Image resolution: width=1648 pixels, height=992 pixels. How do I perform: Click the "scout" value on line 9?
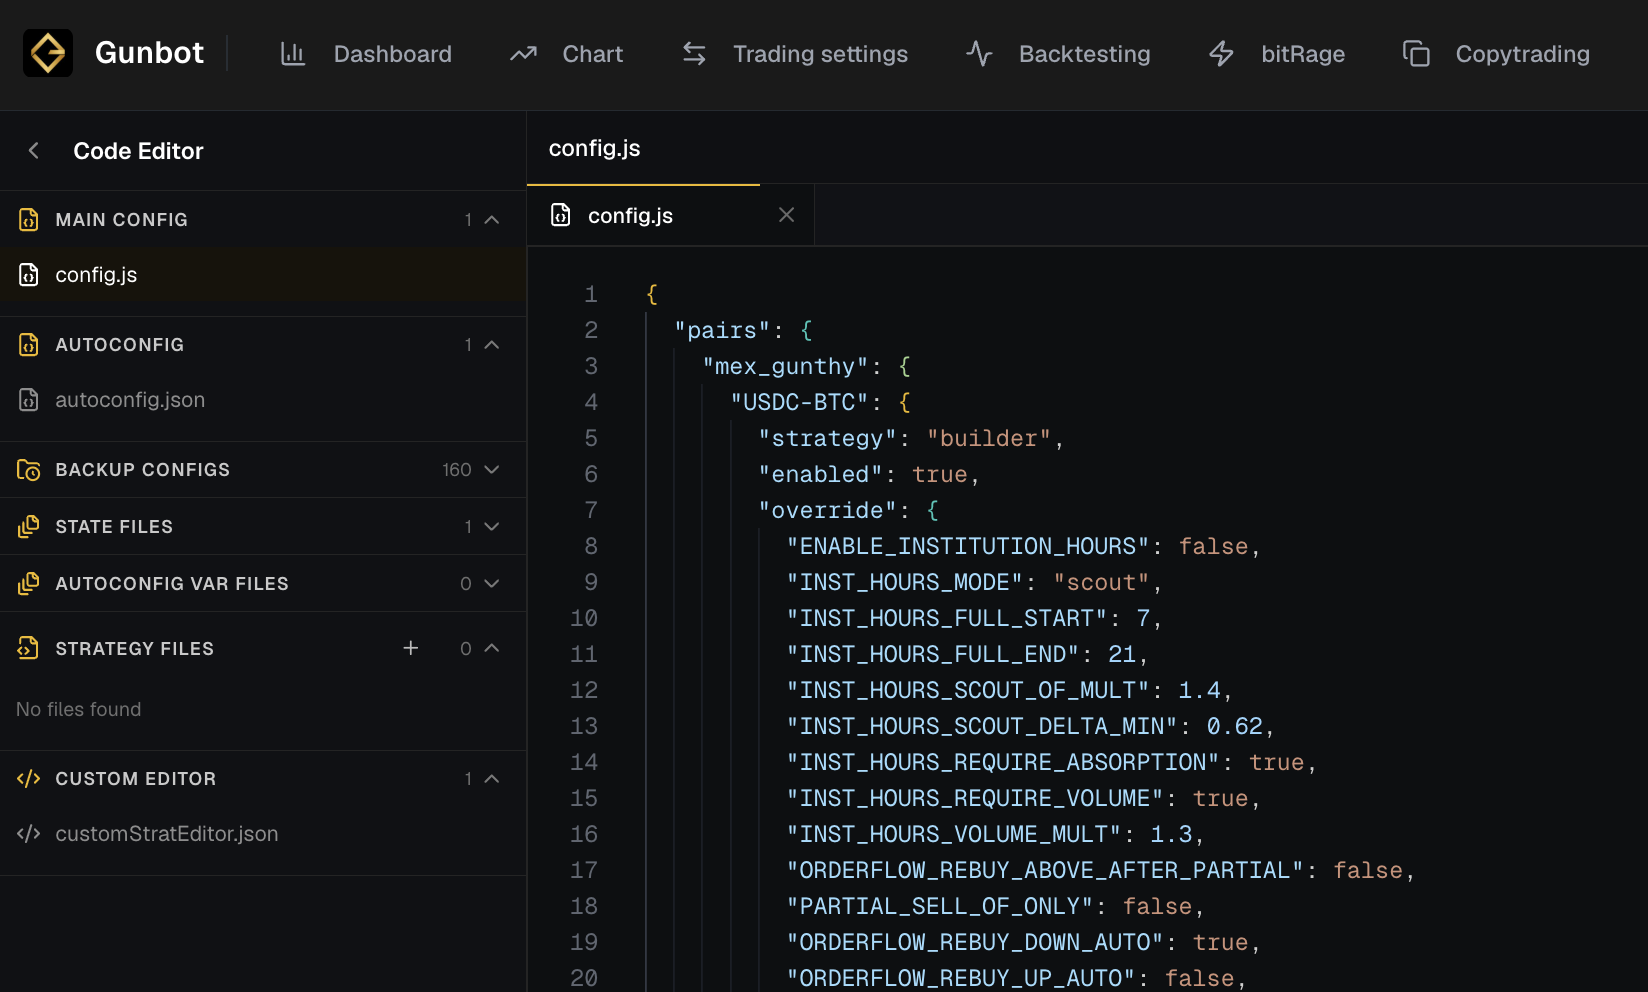pyautogui.click(x=1101, y=582)
